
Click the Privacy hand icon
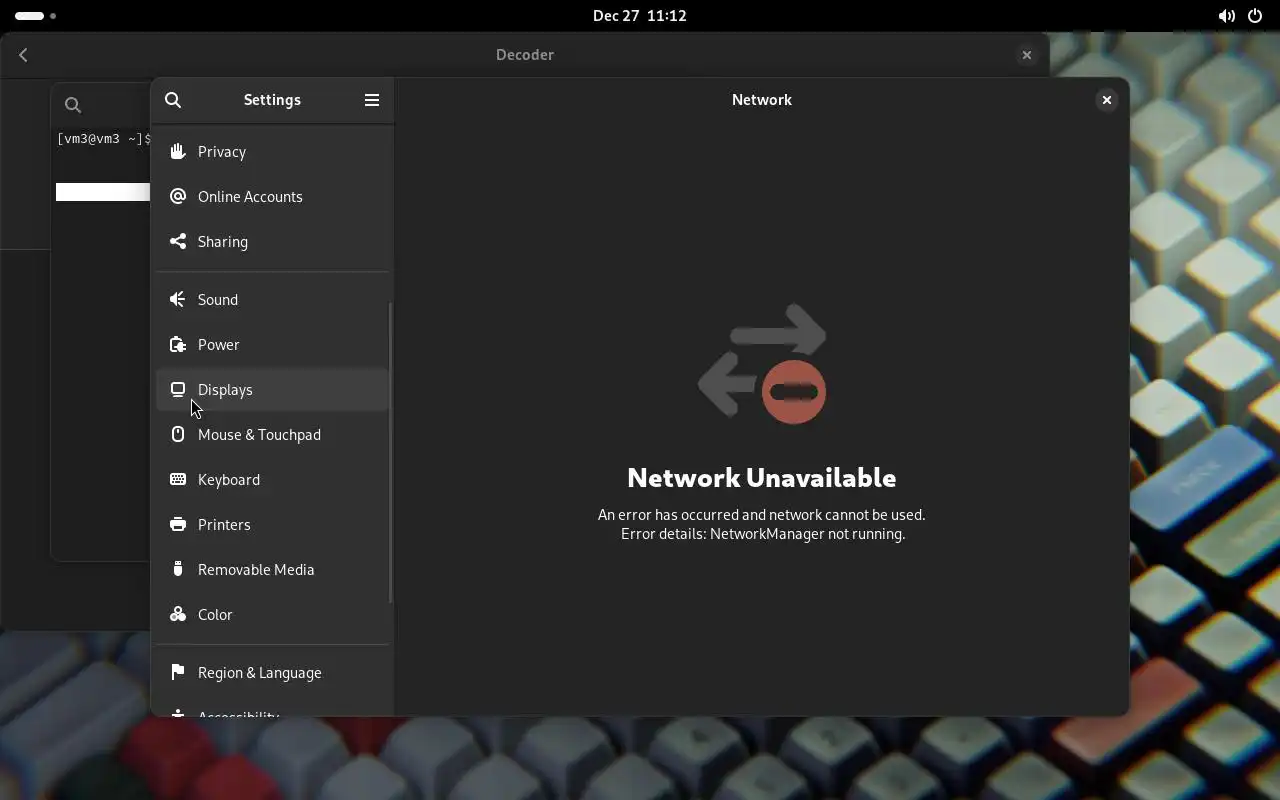[178, 151]
